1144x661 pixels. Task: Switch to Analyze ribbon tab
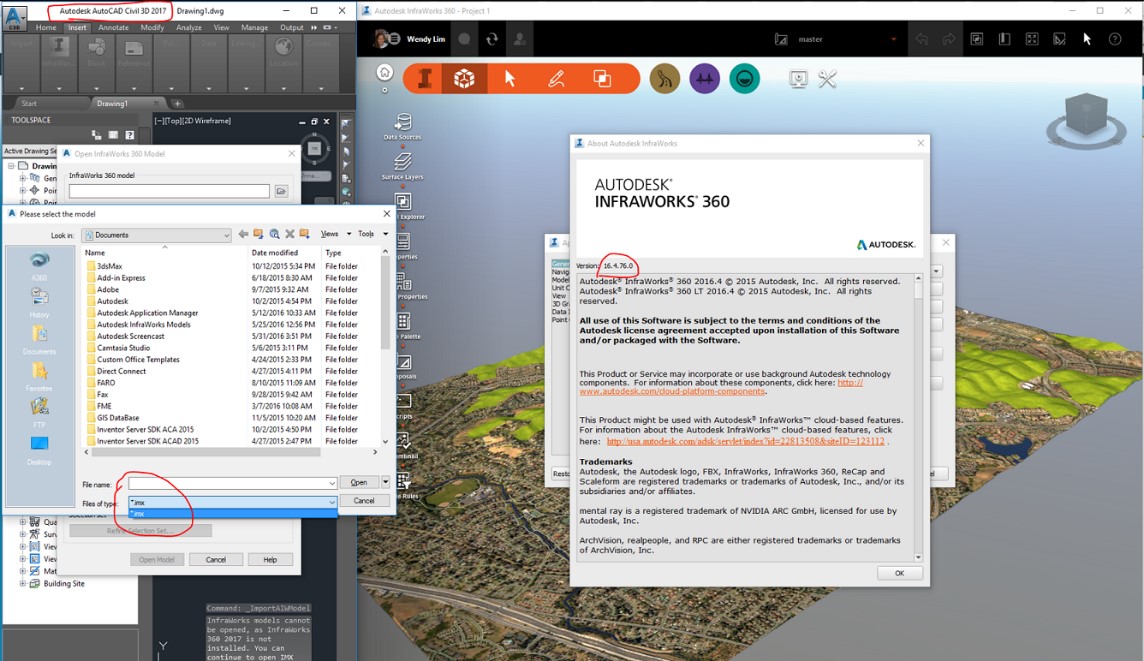[x=188, y=28]
